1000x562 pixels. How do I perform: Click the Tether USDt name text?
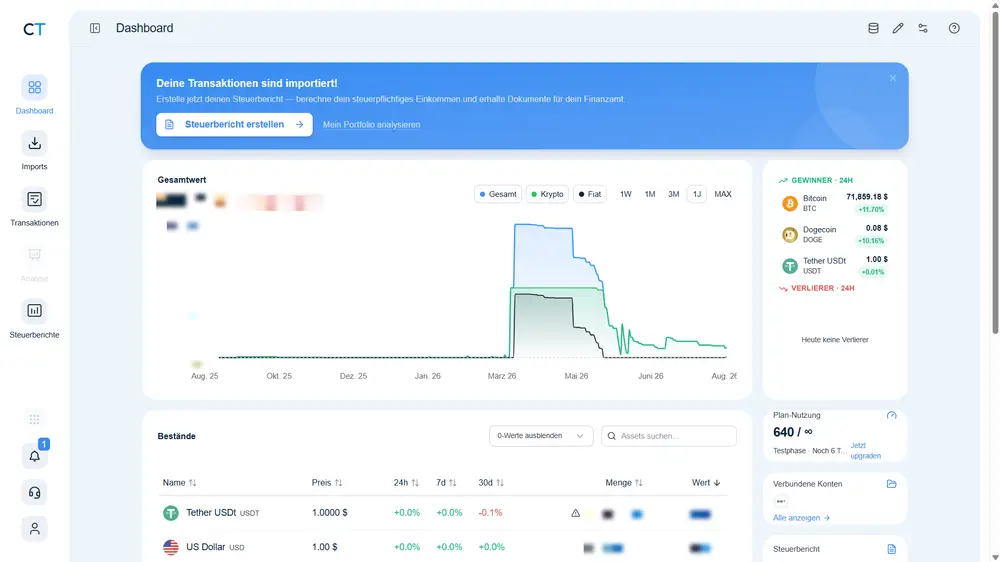tap(211, 512)
